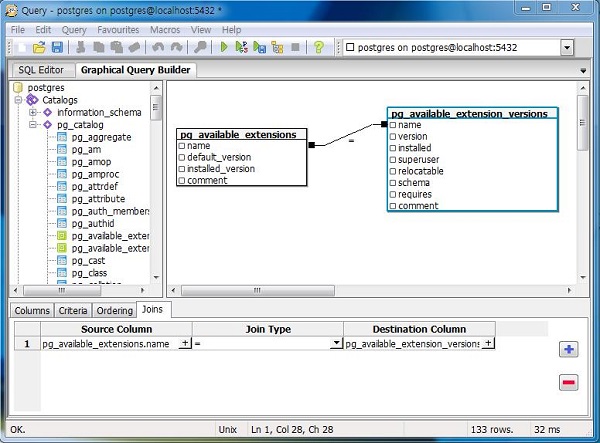This screenshot has width=600, height=443.
Task: Click the Destination Column header
Action: point(419,329)
